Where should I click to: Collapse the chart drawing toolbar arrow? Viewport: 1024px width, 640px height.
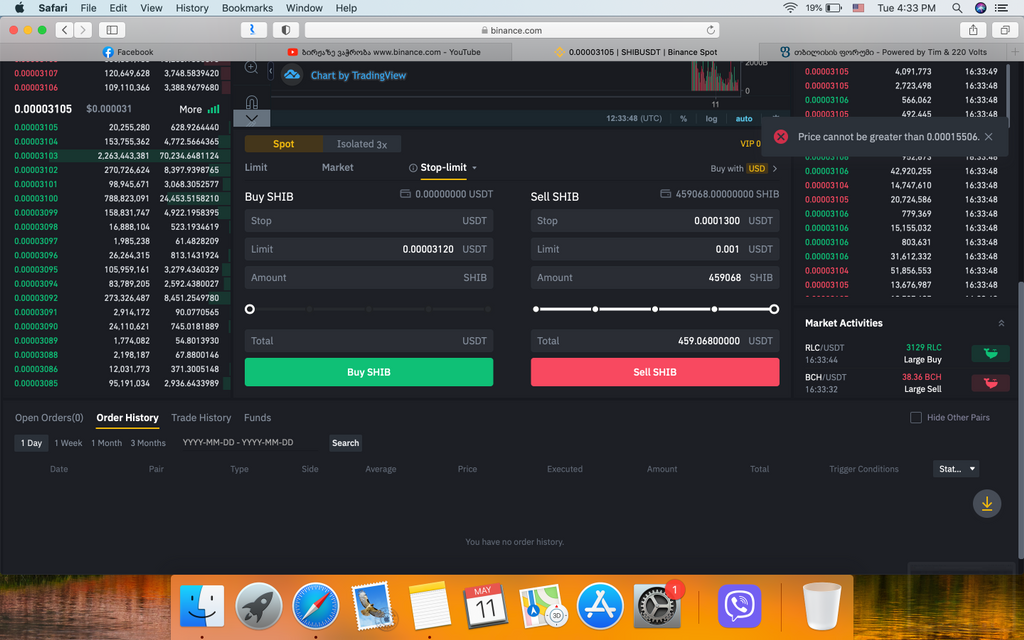click(x=270, y=71)
